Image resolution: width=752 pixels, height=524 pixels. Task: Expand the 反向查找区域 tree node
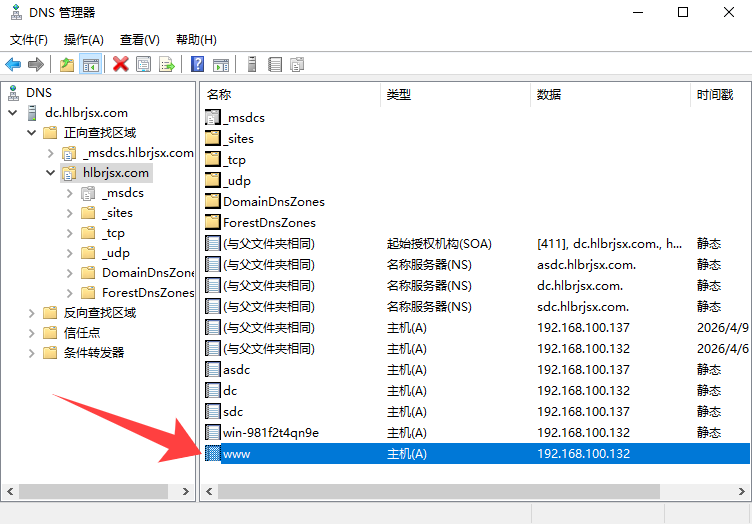[x=33, y=313]
